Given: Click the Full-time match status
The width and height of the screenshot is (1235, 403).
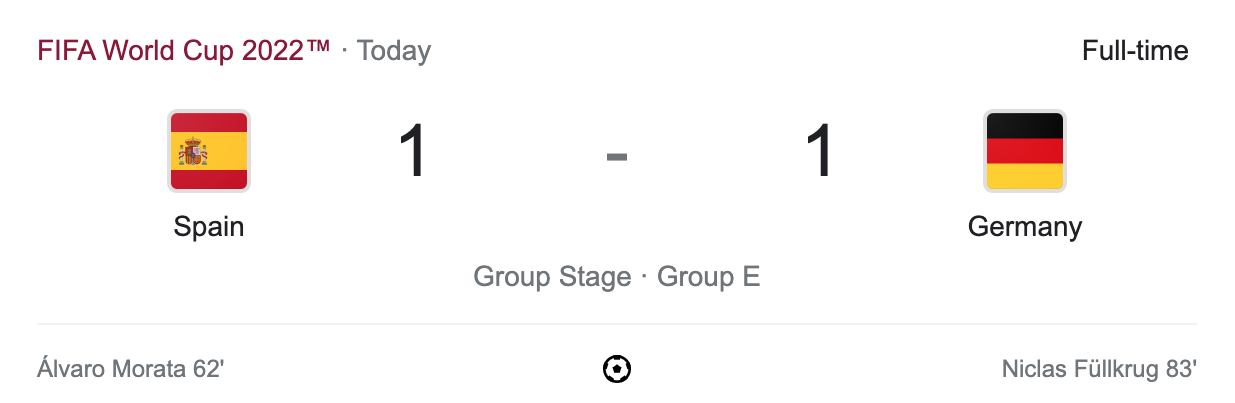Looking at the screenshot, I should coord(1135,51).
